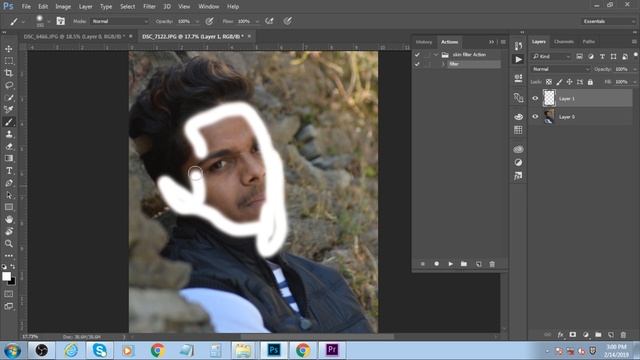Open the Edit Toolbar three-dots menu

9,256
